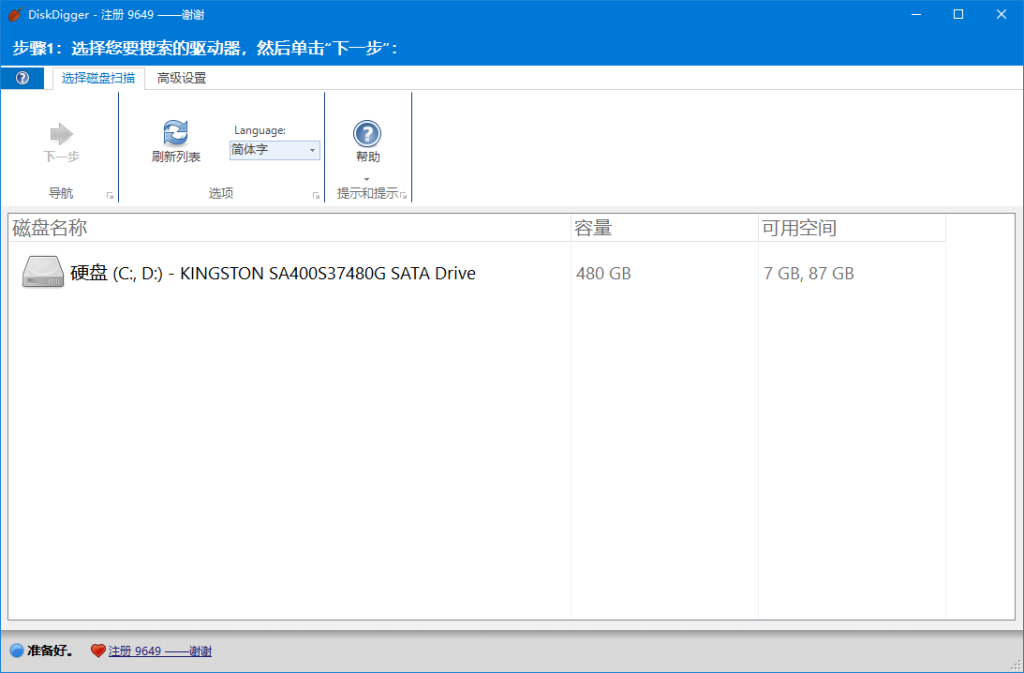
Task: Open the 提示和提示 group dialog launcher
Action: tap(404, 196)
